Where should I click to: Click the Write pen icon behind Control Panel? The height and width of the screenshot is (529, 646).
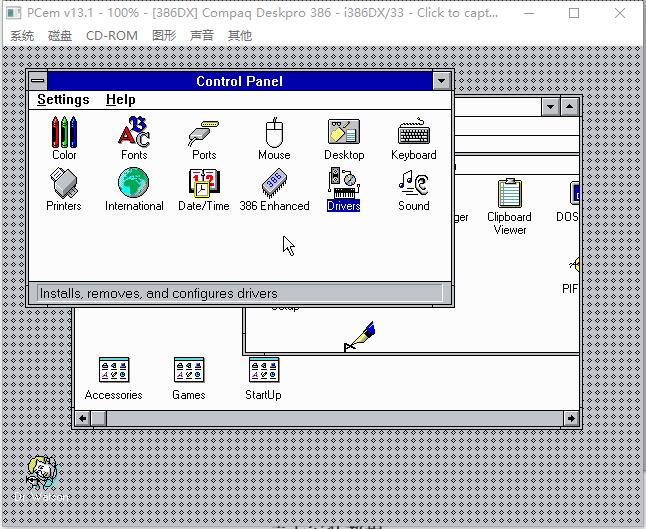(x=360, y=337)
